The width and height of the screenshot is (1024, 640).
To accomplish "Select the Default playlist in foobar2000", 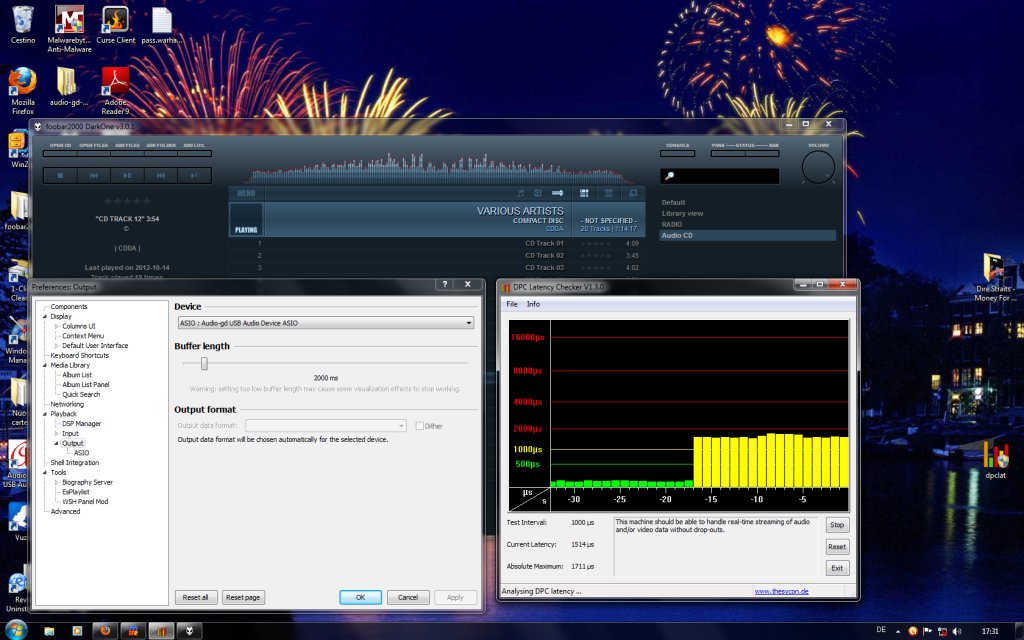I will point(673,202).
